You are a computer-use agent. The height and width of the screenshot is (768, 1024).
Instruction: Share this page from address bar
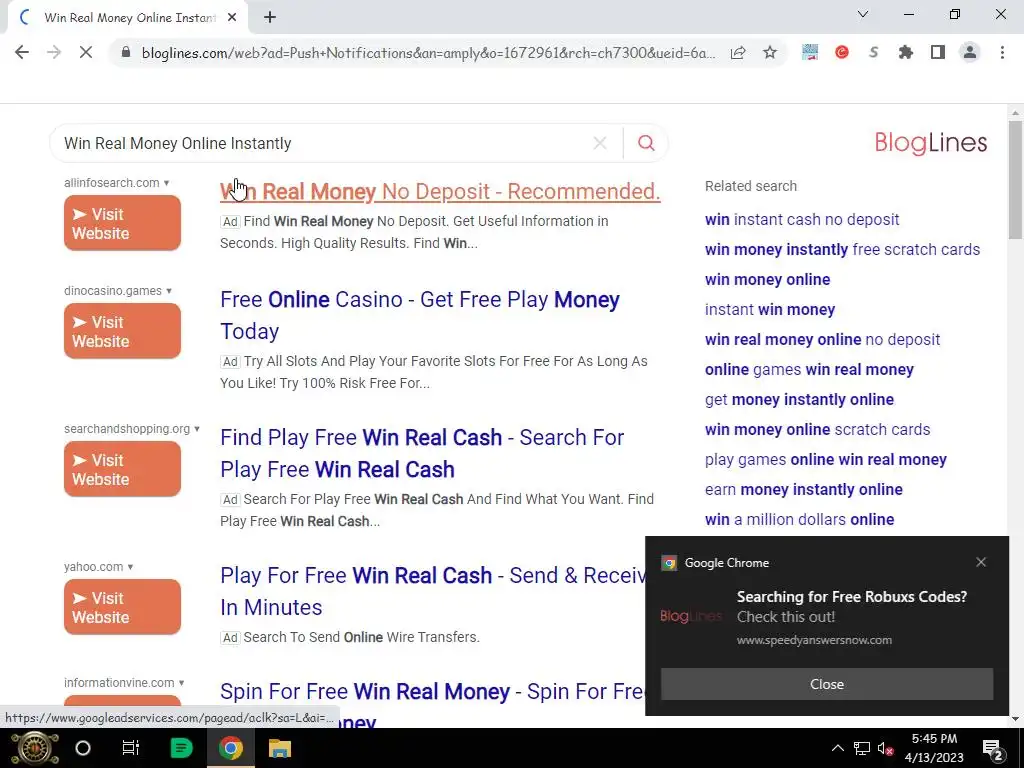[x=738, y=53]
